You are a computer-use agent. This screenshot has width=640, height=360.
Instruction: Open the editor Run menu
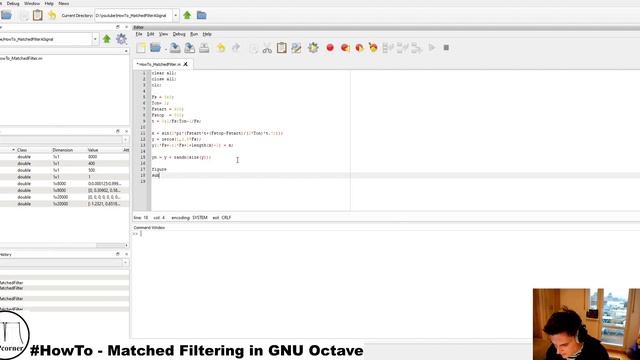click(194, 34)
